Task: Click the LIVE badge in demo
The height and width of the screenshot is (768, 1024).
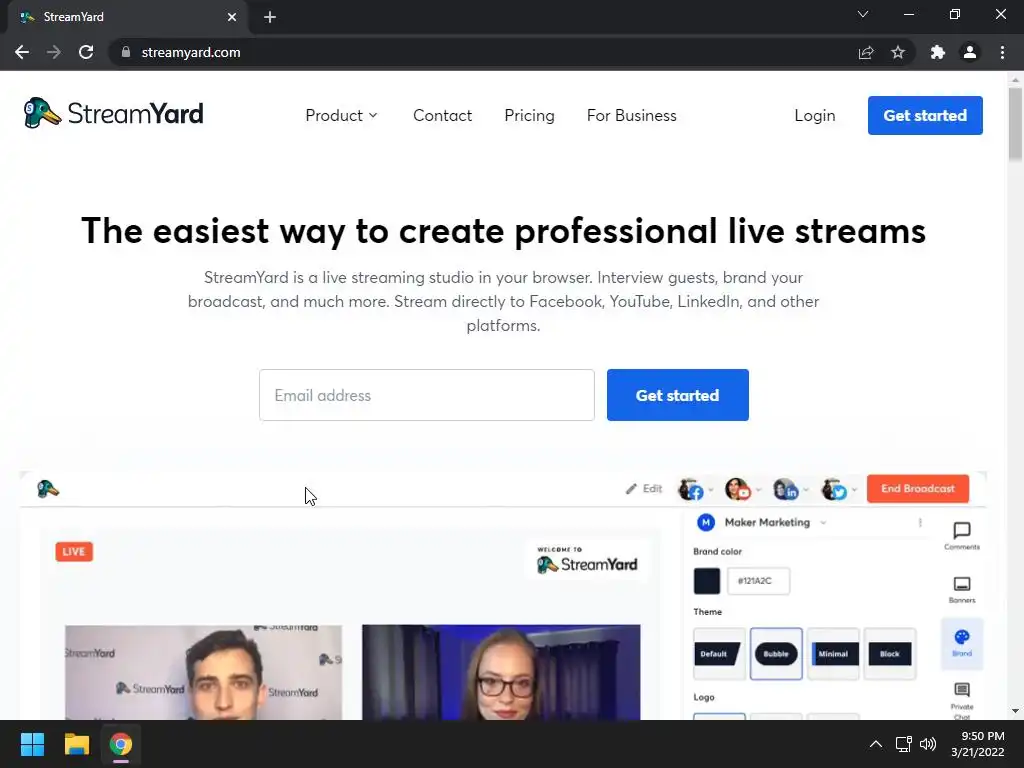Action: pos(74,552)
